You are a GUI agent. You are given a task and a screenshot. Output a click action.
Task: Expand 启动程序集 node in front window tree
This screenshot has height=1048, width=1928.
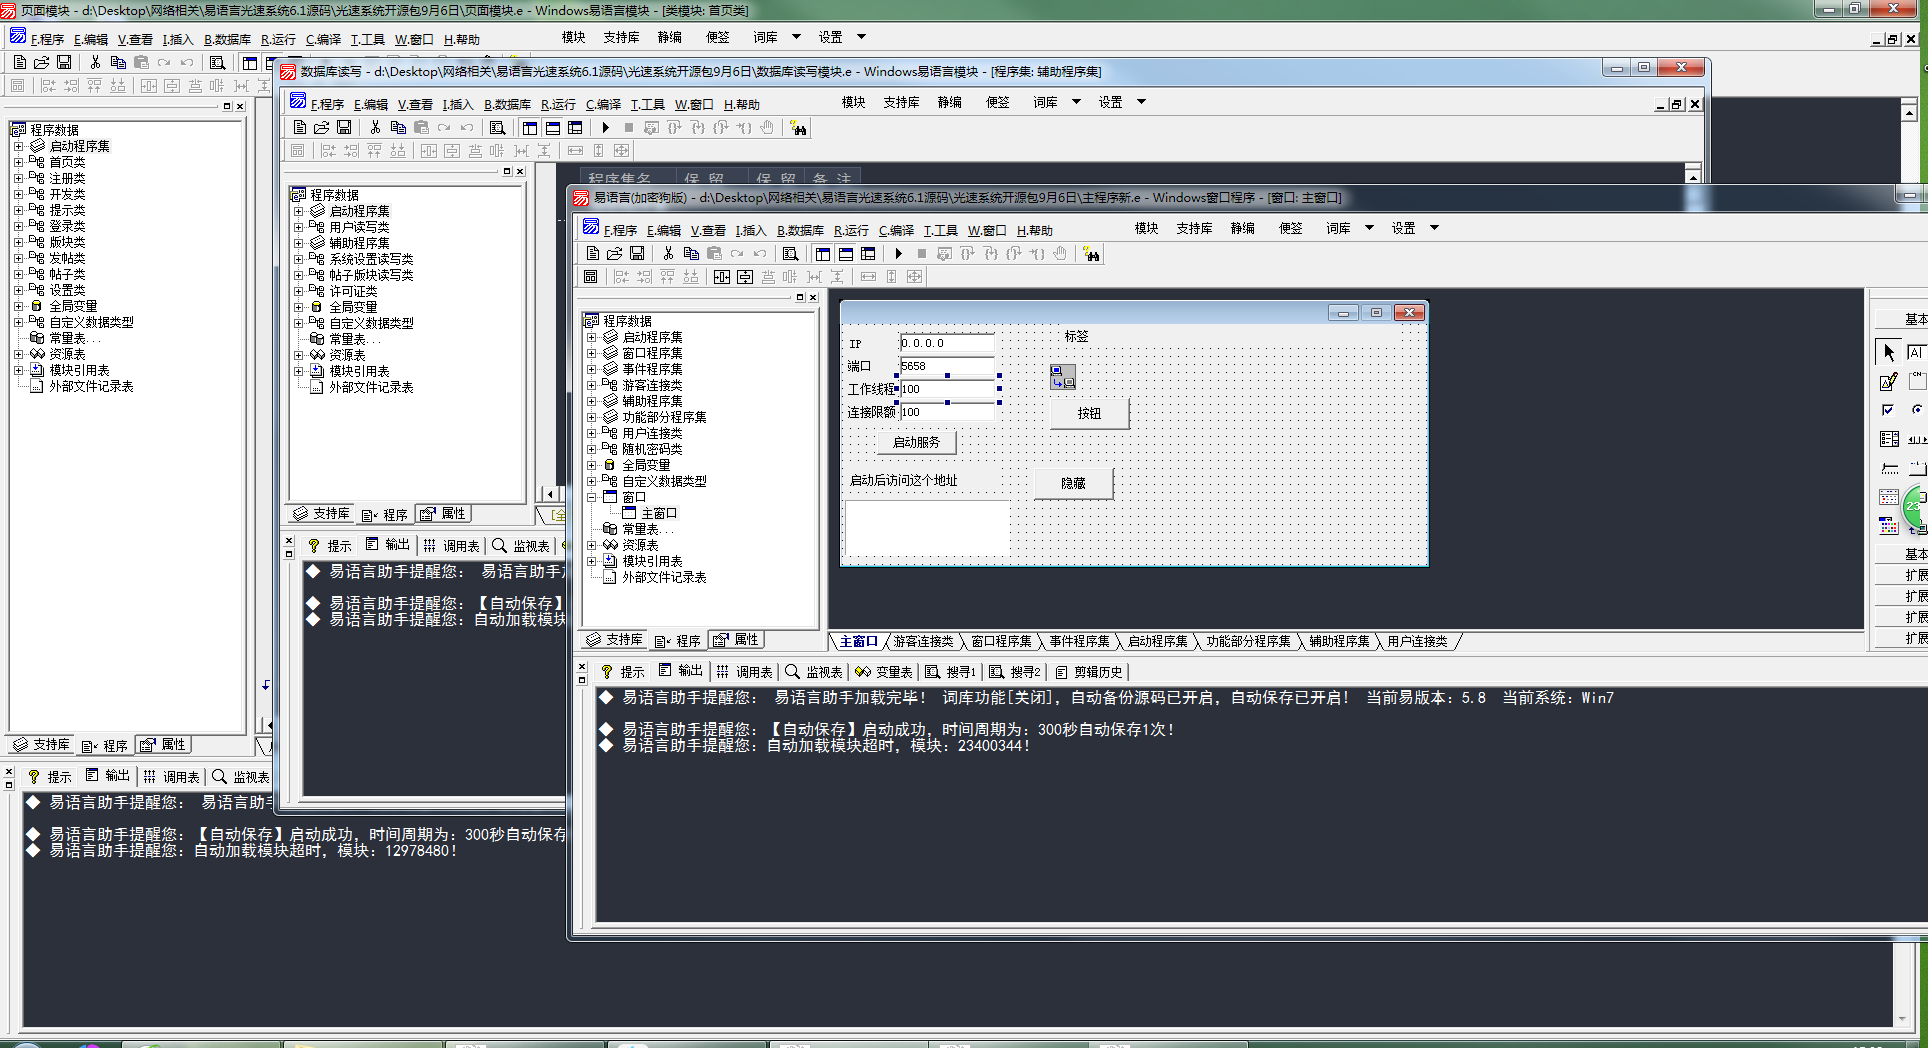(x=591, y=337)
